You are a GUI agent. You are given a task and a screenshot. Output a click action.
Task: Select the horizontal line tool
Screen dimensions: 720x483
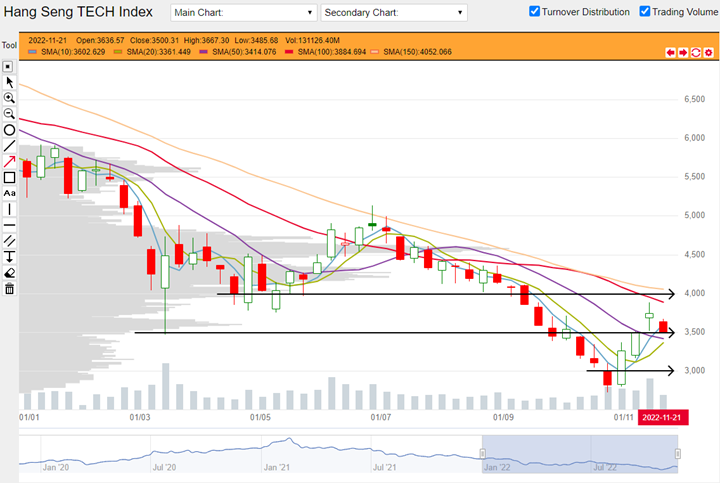[x=9, y=225]
